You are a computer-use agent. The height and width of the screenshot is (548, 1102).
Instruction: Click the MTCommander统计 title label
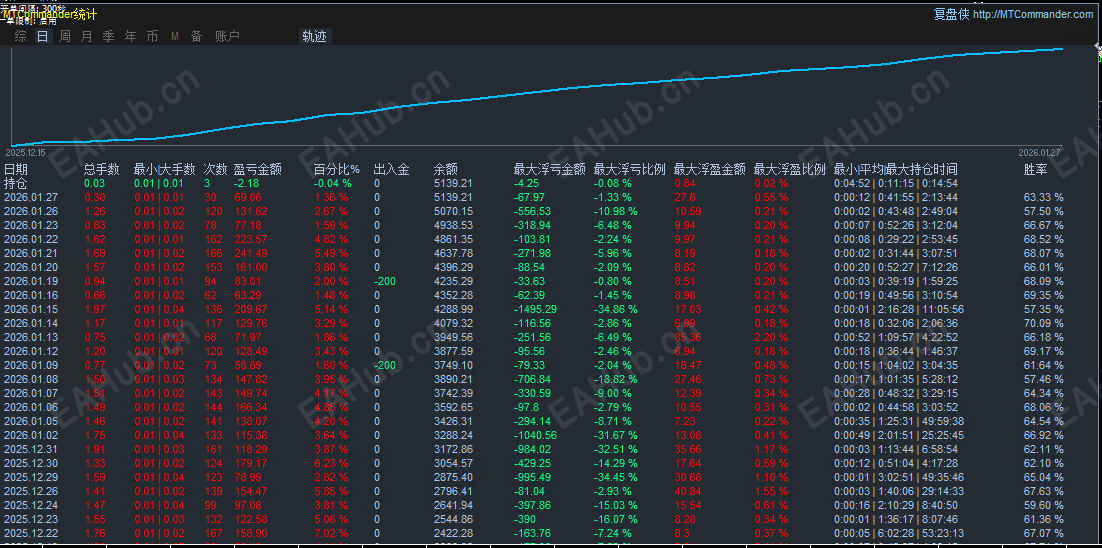[x=50, y=14]
